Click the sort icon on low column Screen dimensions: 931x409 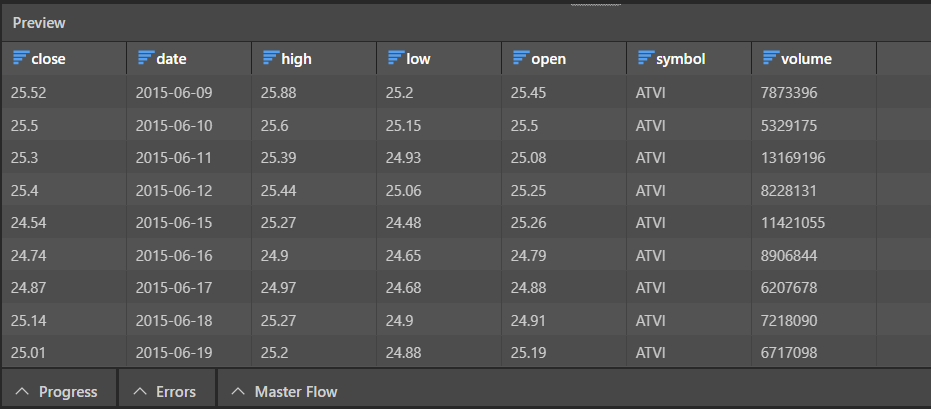(395, 58)
